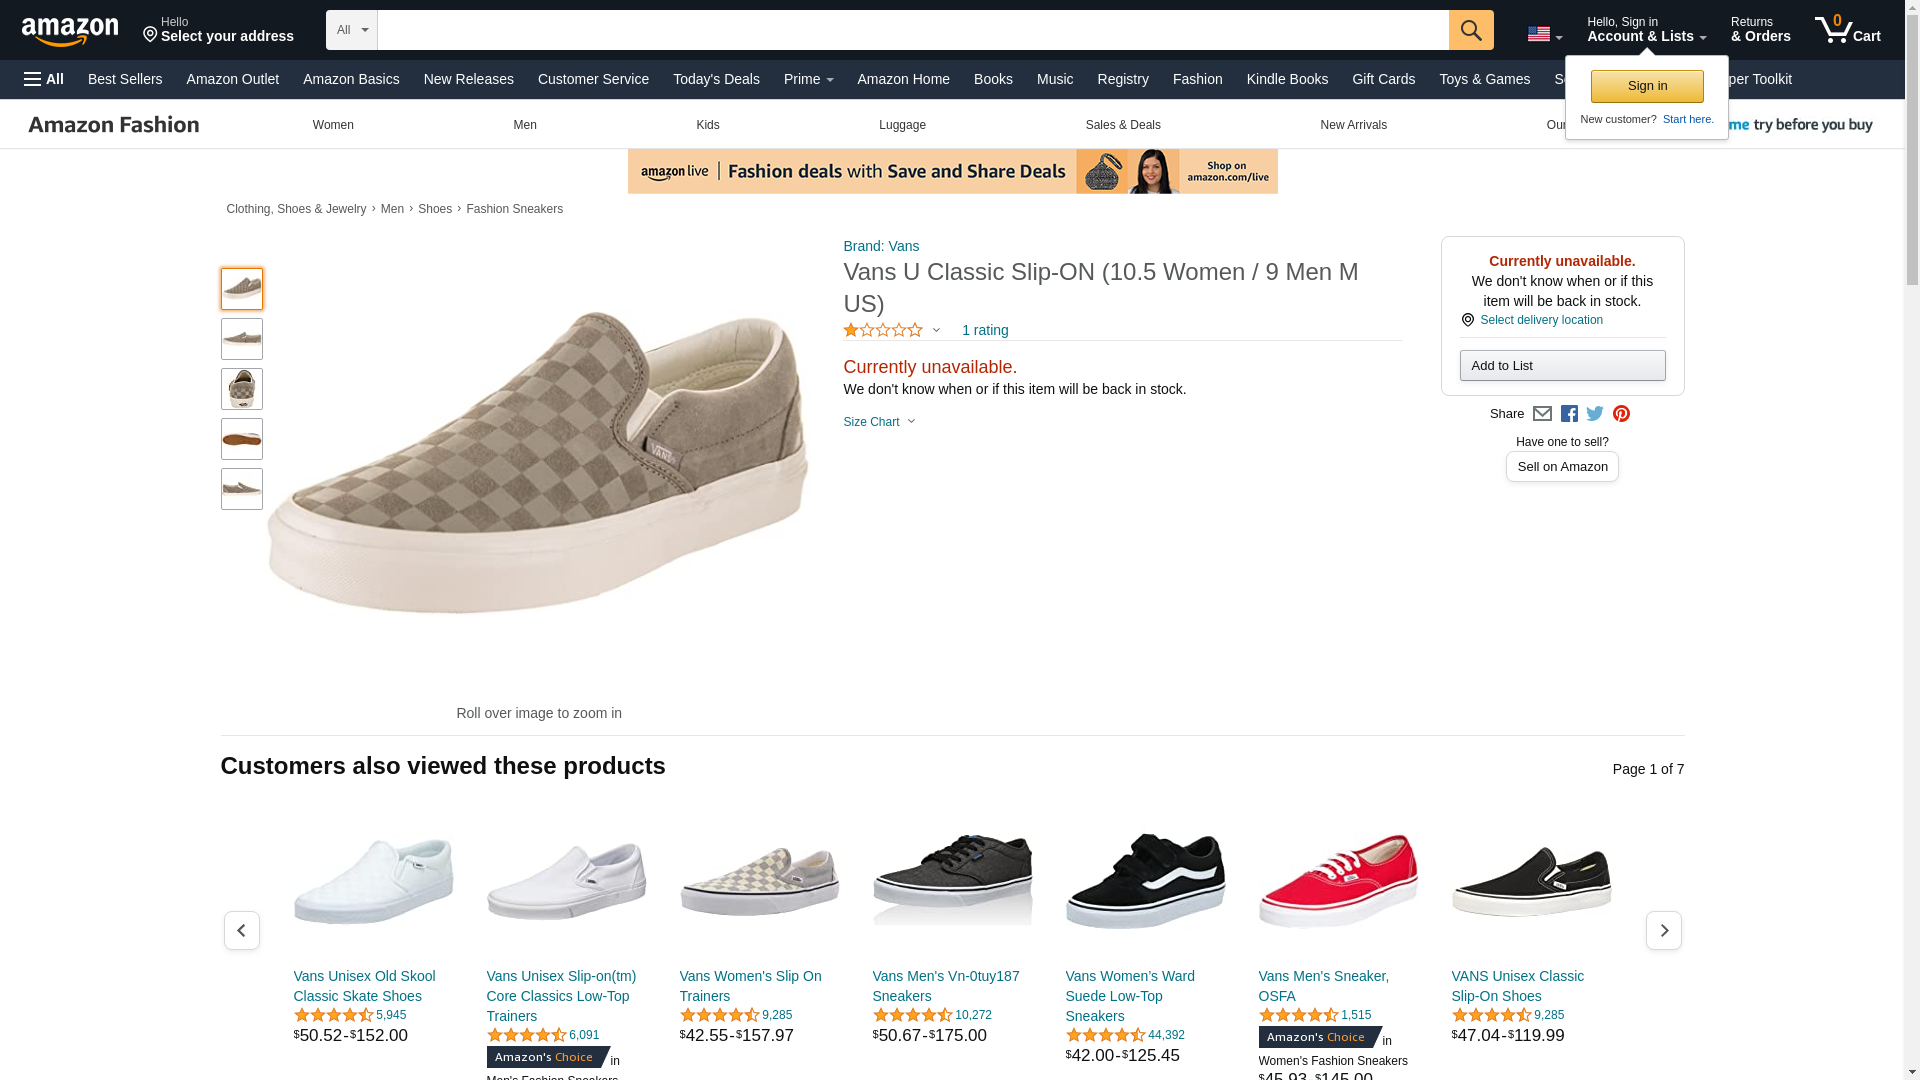Click the Add to List button
Viewport: 1920px width, 1080px height.
tap(1562, 365)
